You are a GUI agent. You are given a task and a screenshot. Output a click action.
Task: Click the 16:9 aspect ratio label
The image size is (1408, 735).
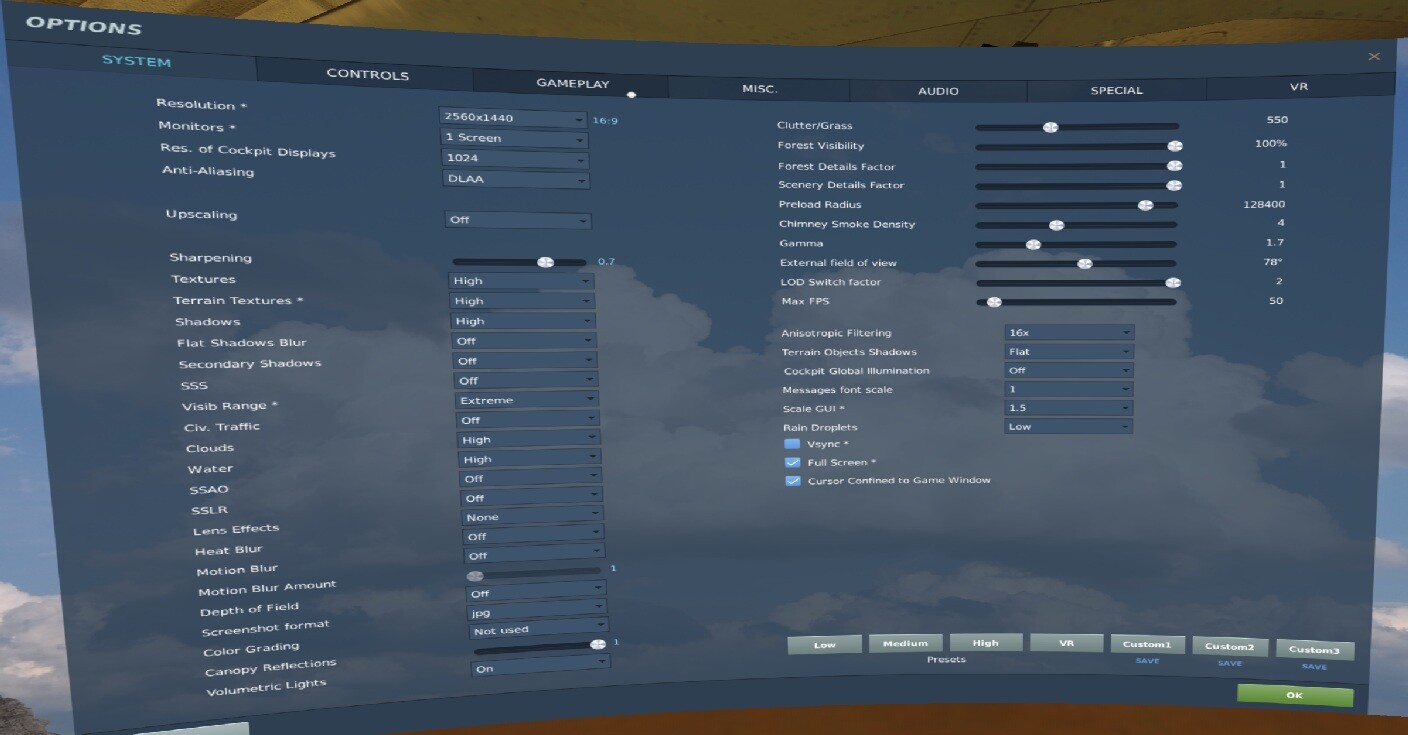click(x=605, y=121)
